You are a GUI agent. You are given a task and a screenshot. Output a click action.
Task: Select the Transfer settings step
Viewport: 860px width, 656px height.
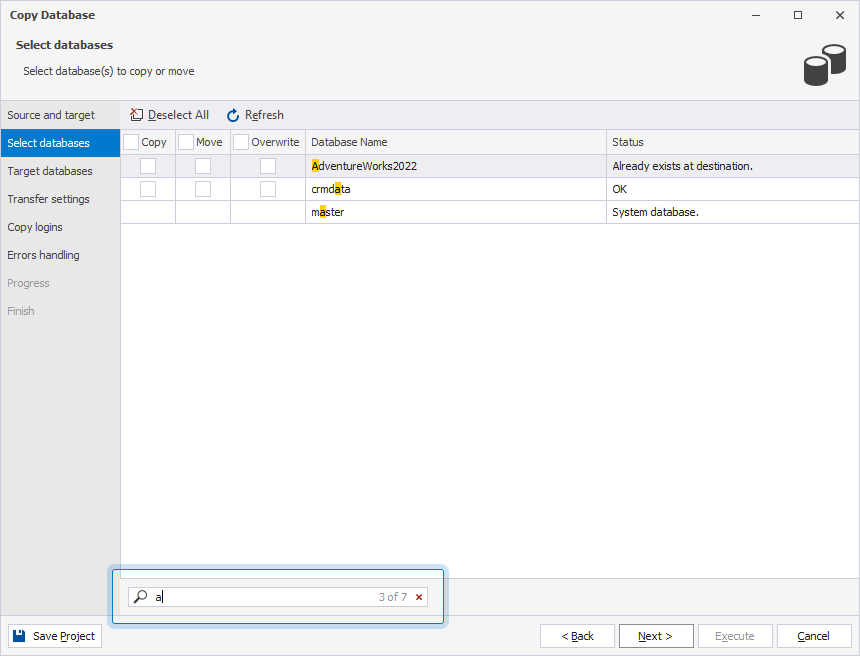[49, 199]
